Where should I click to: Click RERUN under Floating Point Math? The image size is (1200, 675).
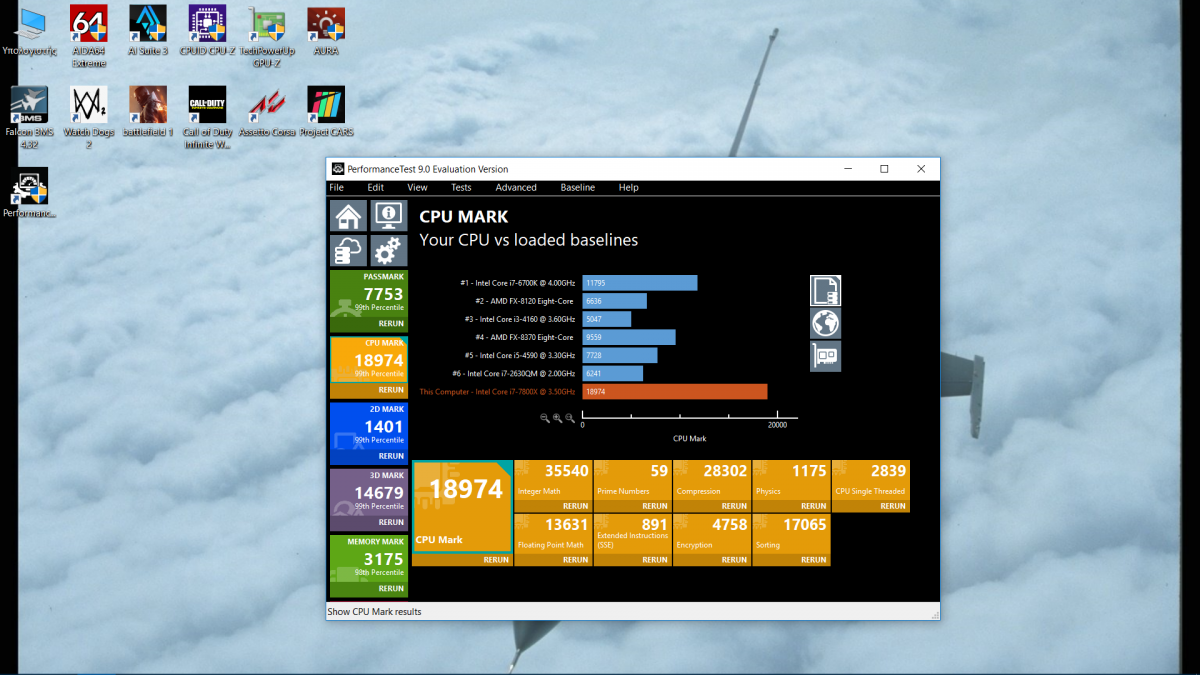575,560
